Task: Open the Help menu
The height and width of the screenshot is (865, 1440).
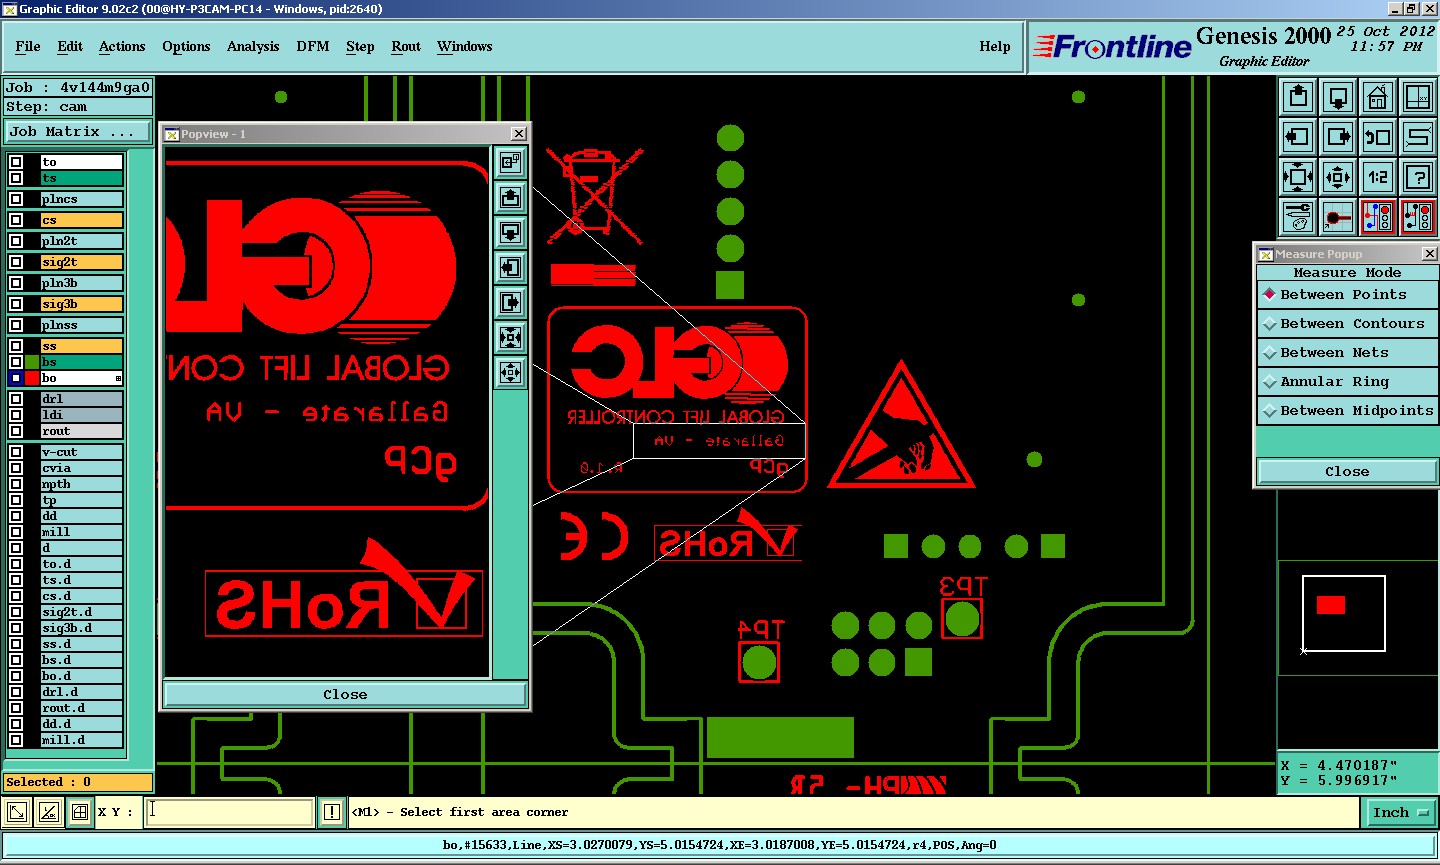Action: [995, 46]
